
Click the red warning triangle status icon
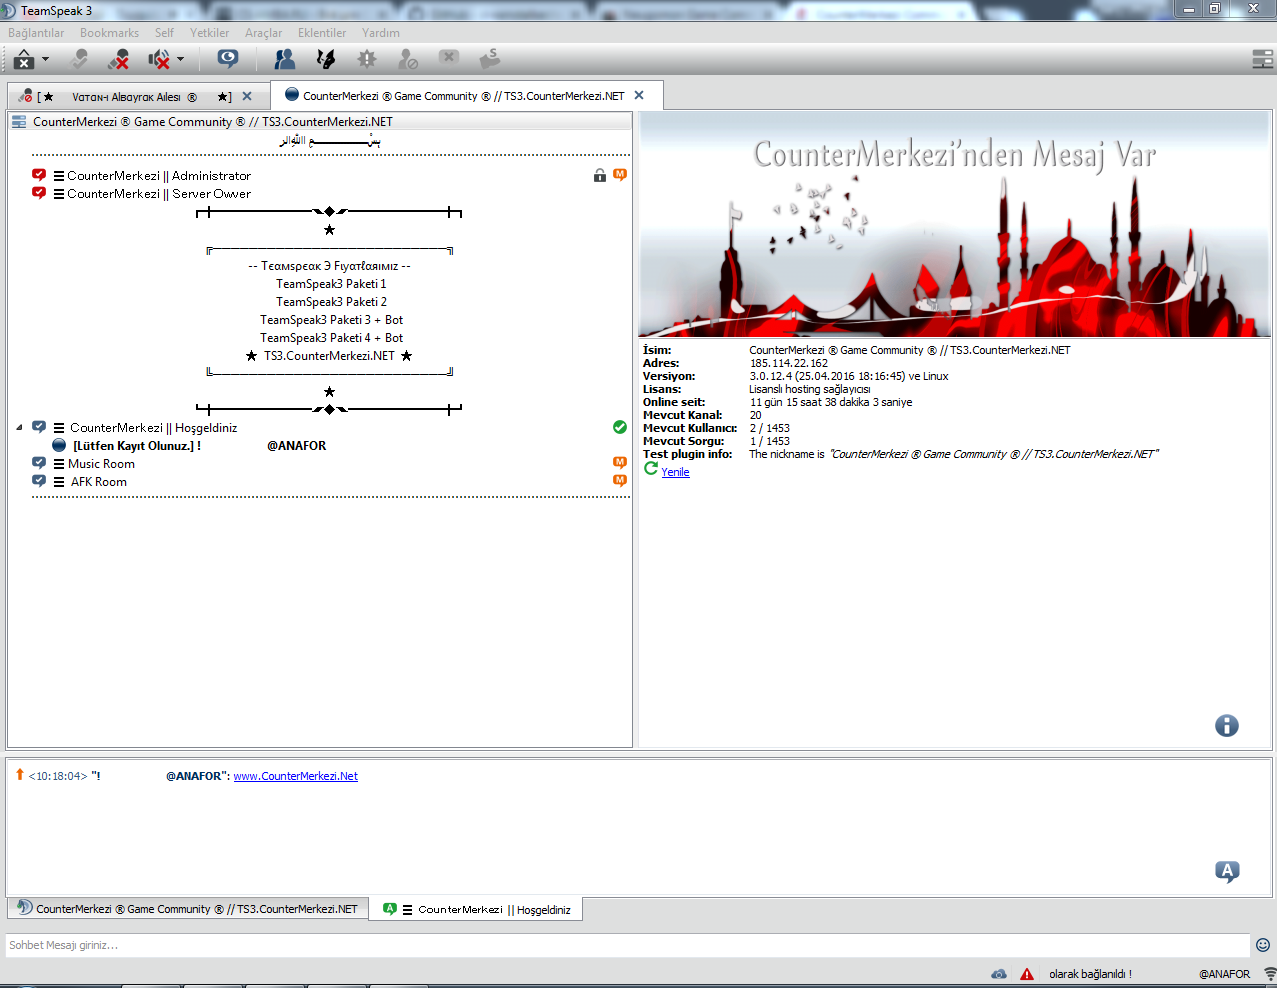pos(1027,974)
